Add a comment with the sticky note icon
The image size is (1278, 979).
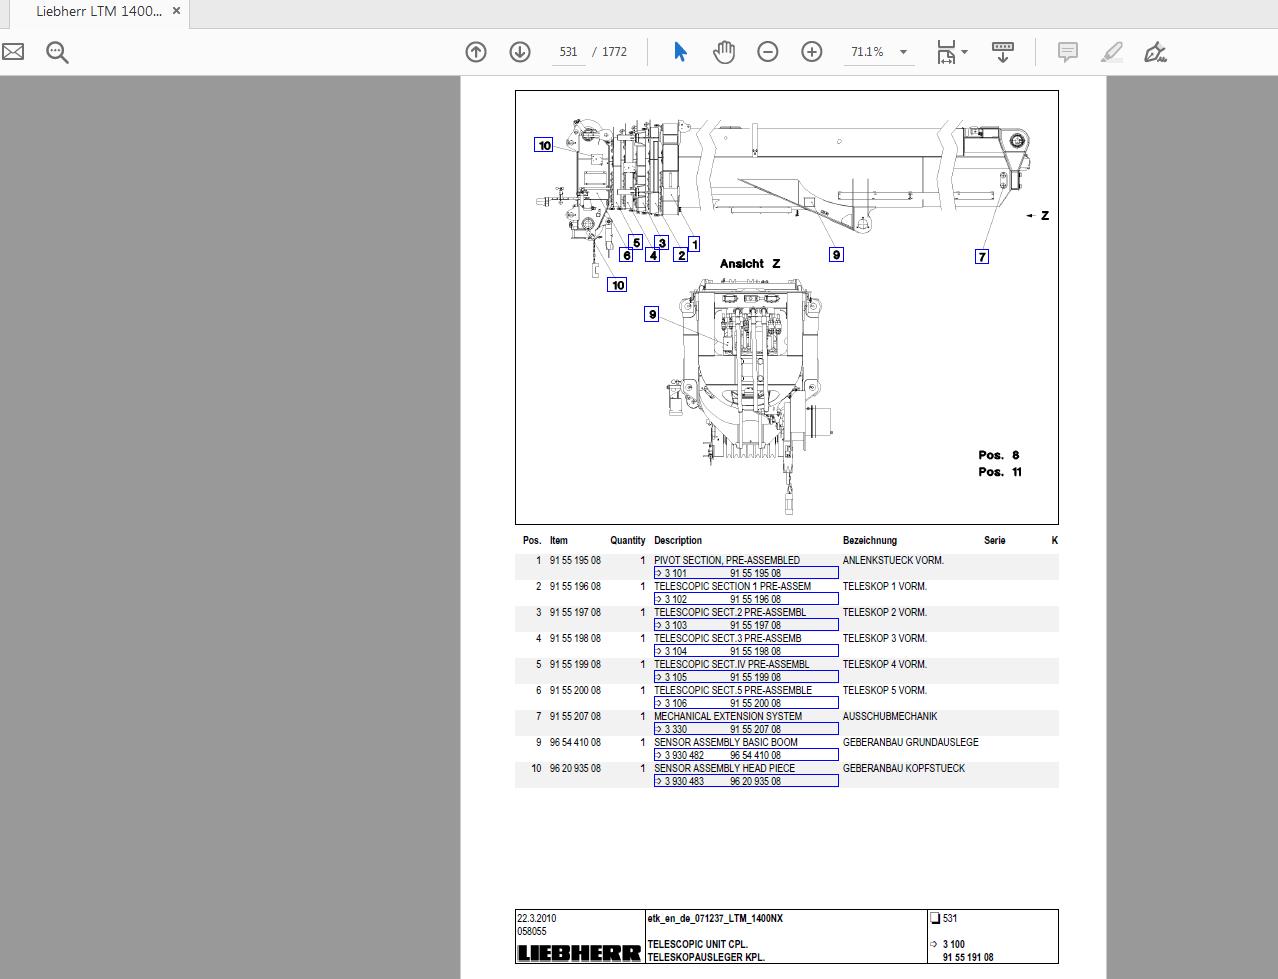(x=1068, y=52)
